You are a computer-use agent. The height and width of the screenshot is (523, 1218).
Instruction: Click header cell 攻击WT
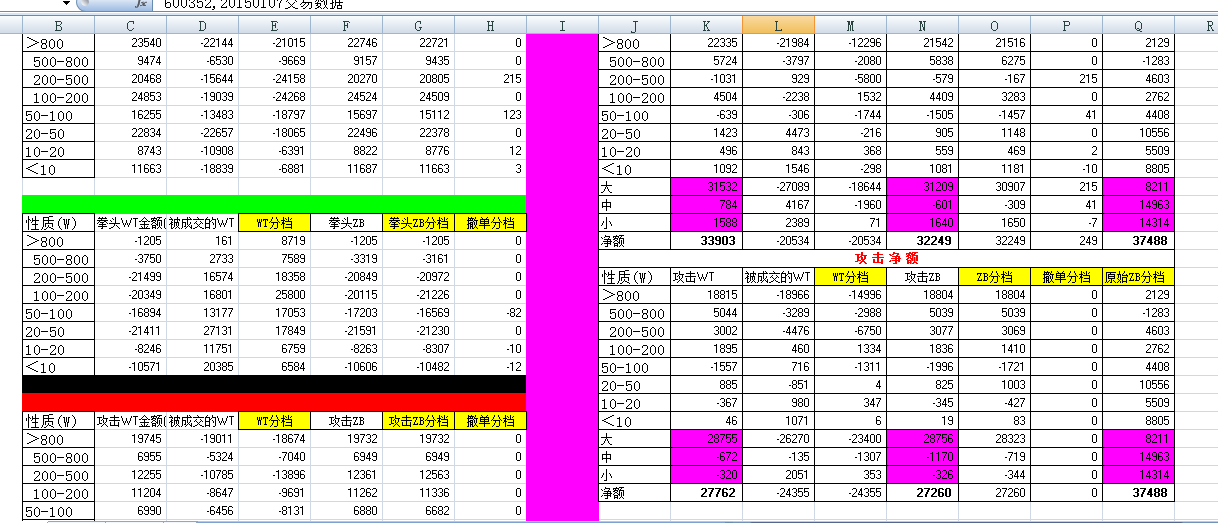706,276
